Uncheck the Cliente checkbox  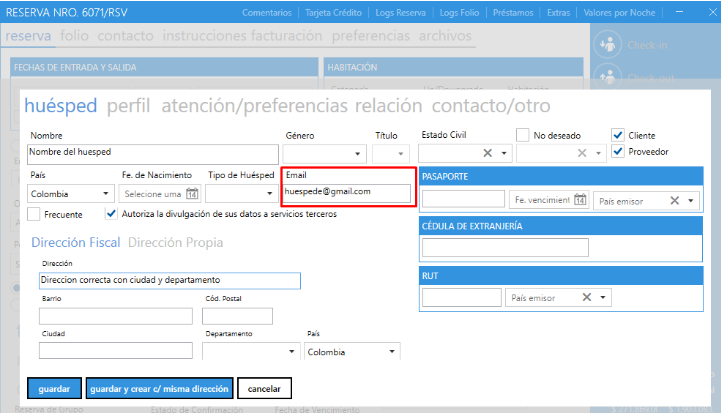click(x=618, y=135)
